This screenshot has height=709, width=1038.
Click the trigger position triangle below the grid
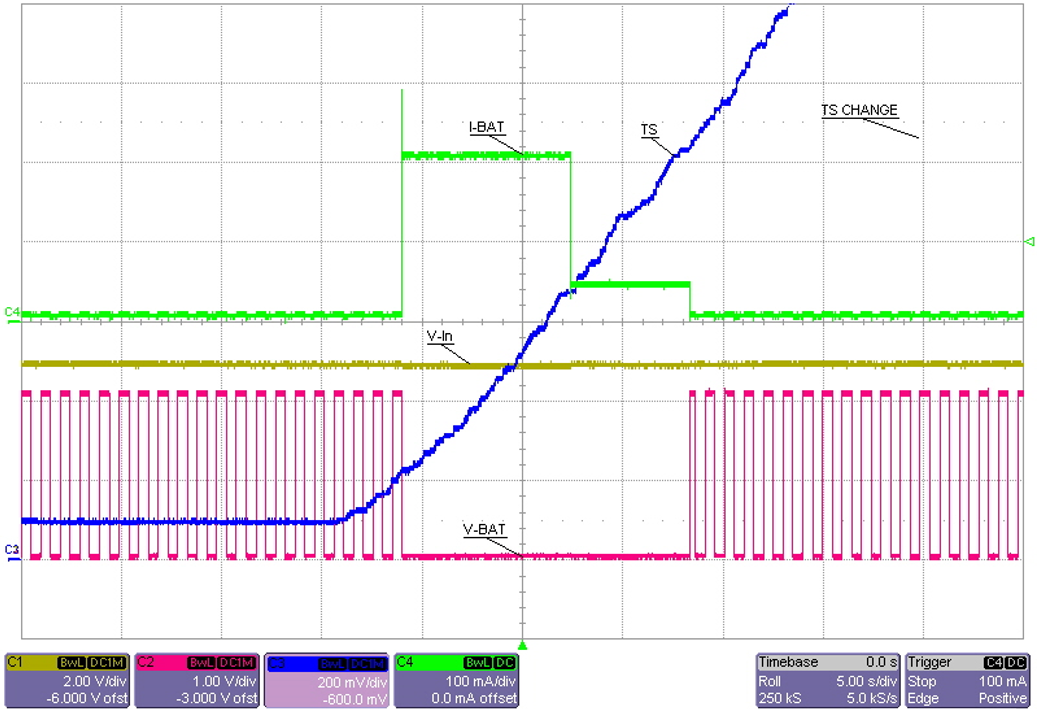[524, 644]
